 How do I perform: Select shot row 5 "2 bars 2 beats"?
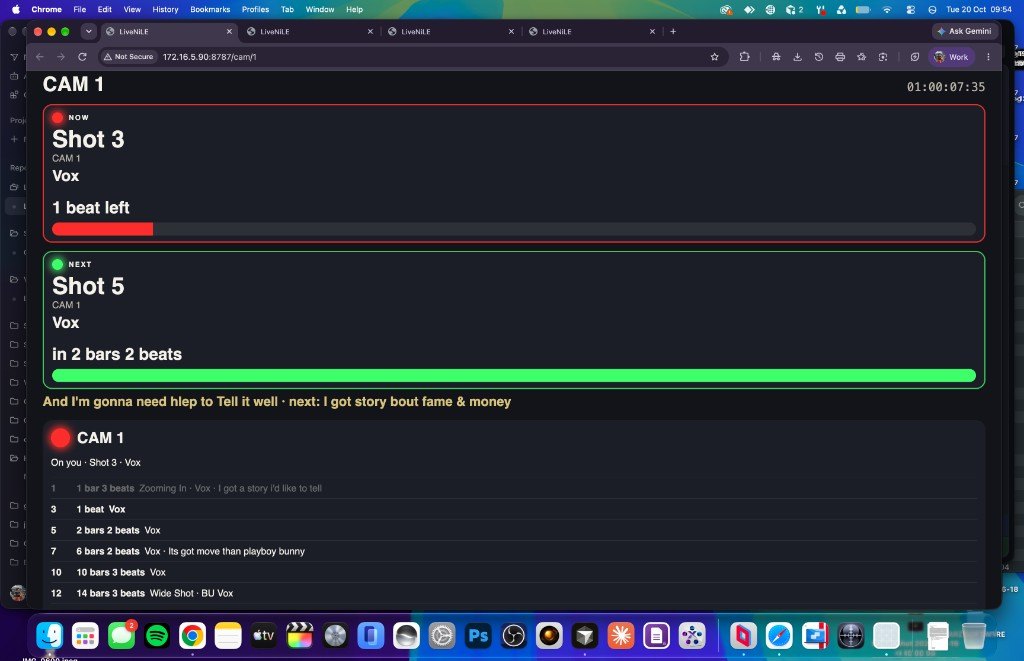tap(514, 530)
